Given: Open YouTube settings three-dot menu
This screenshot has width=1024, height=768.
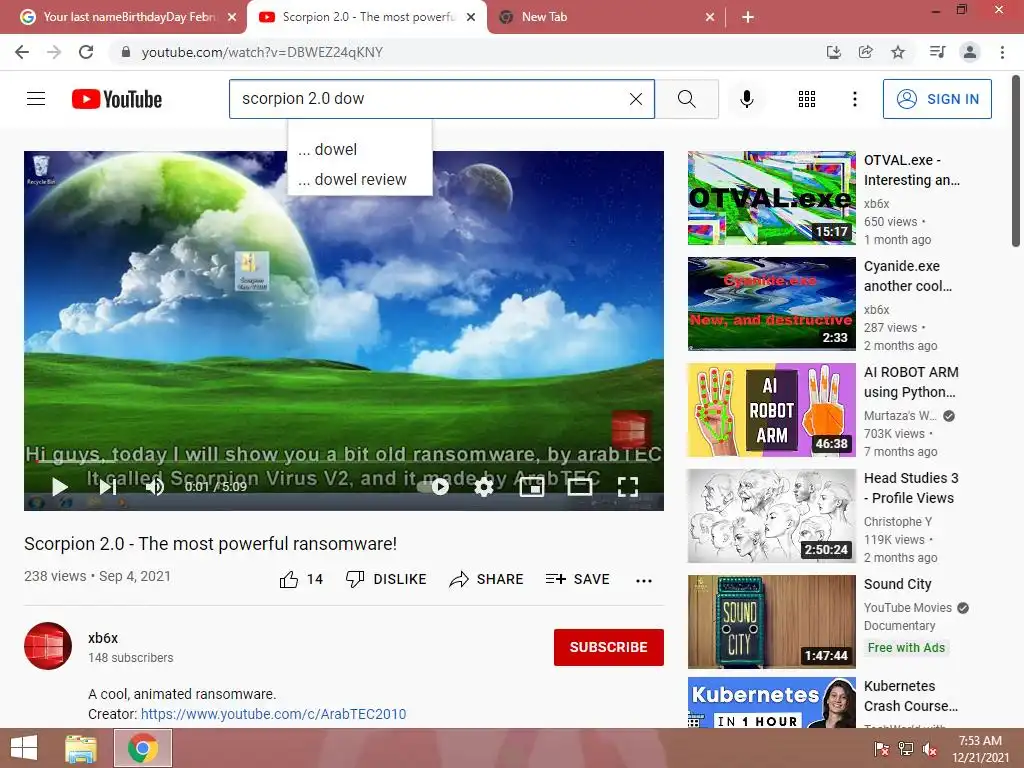Looking at the screenshot, I should pos(854,99).
